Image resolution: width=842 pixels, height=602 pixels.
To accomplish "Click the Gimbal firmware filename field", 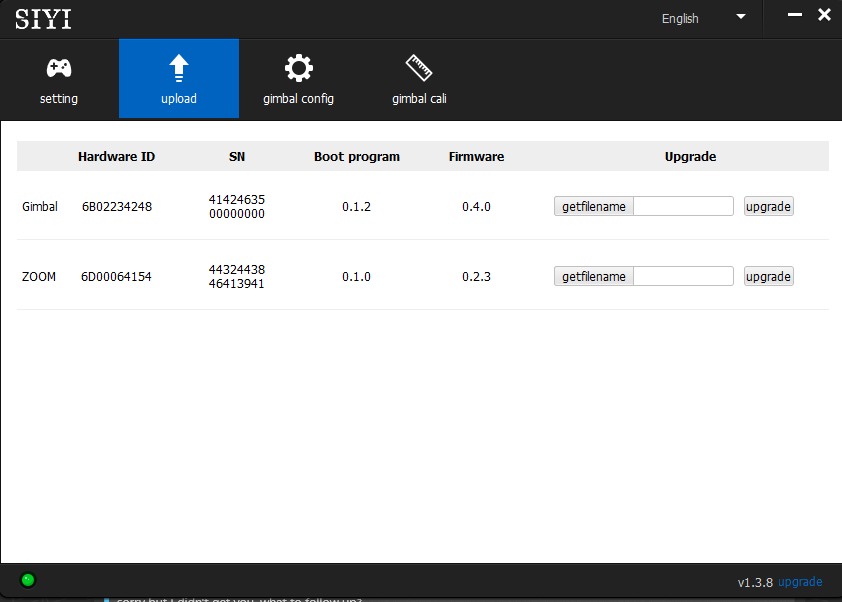I will pyautogui.click(x=684, y=206).
